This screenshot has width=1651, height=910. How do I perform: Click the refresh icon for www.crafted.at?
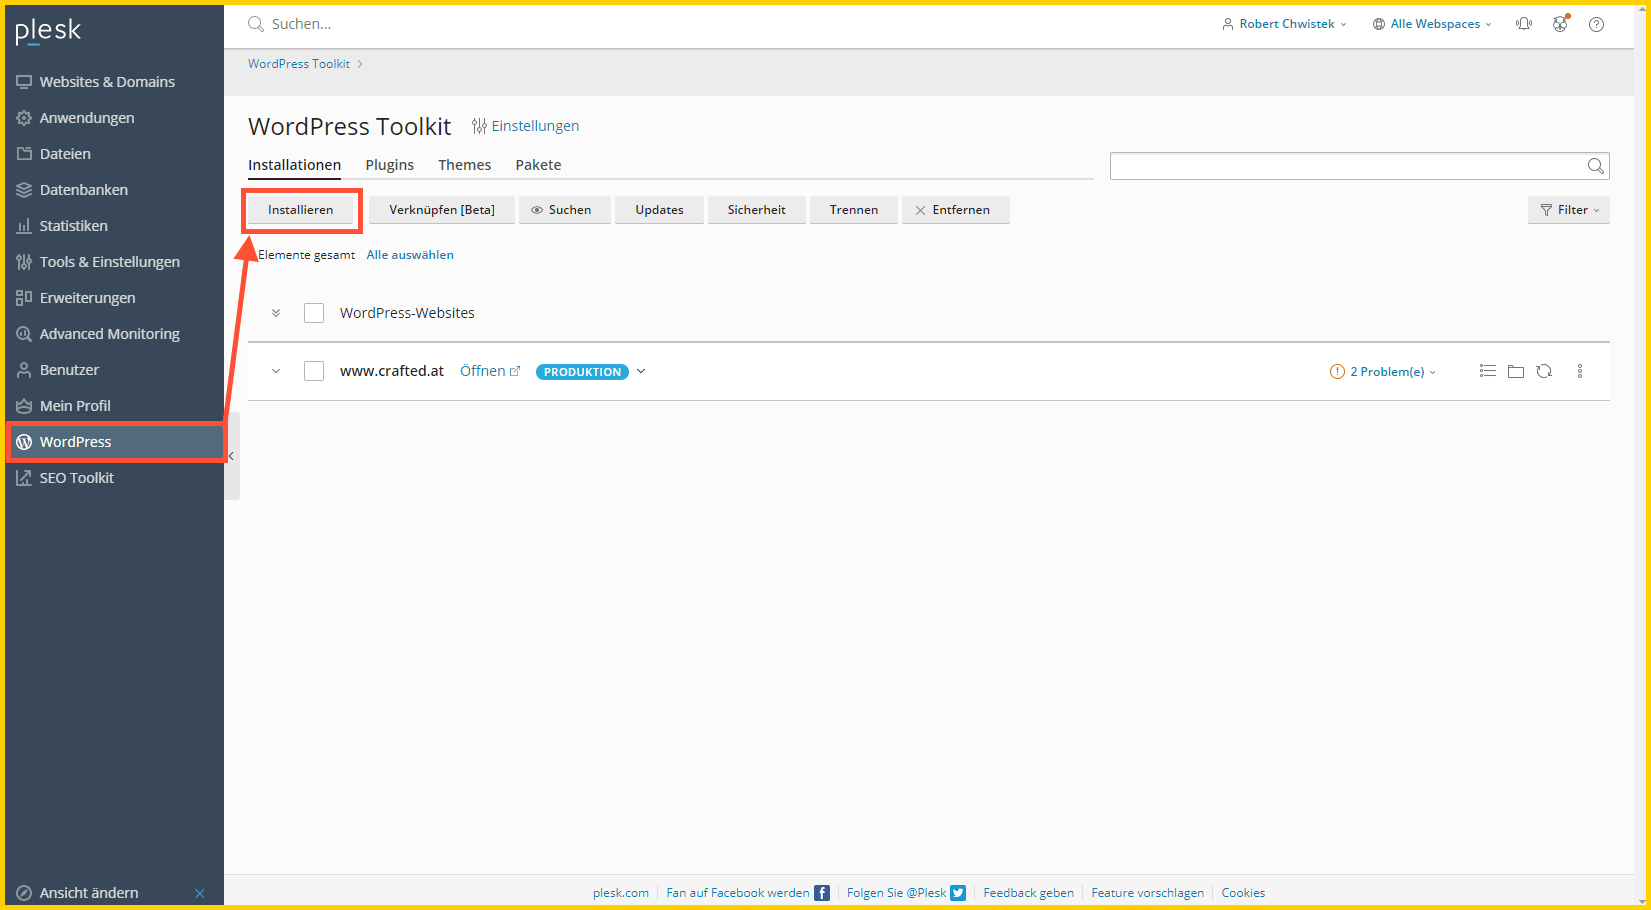pyautogui.click(x=1544, y=371)
